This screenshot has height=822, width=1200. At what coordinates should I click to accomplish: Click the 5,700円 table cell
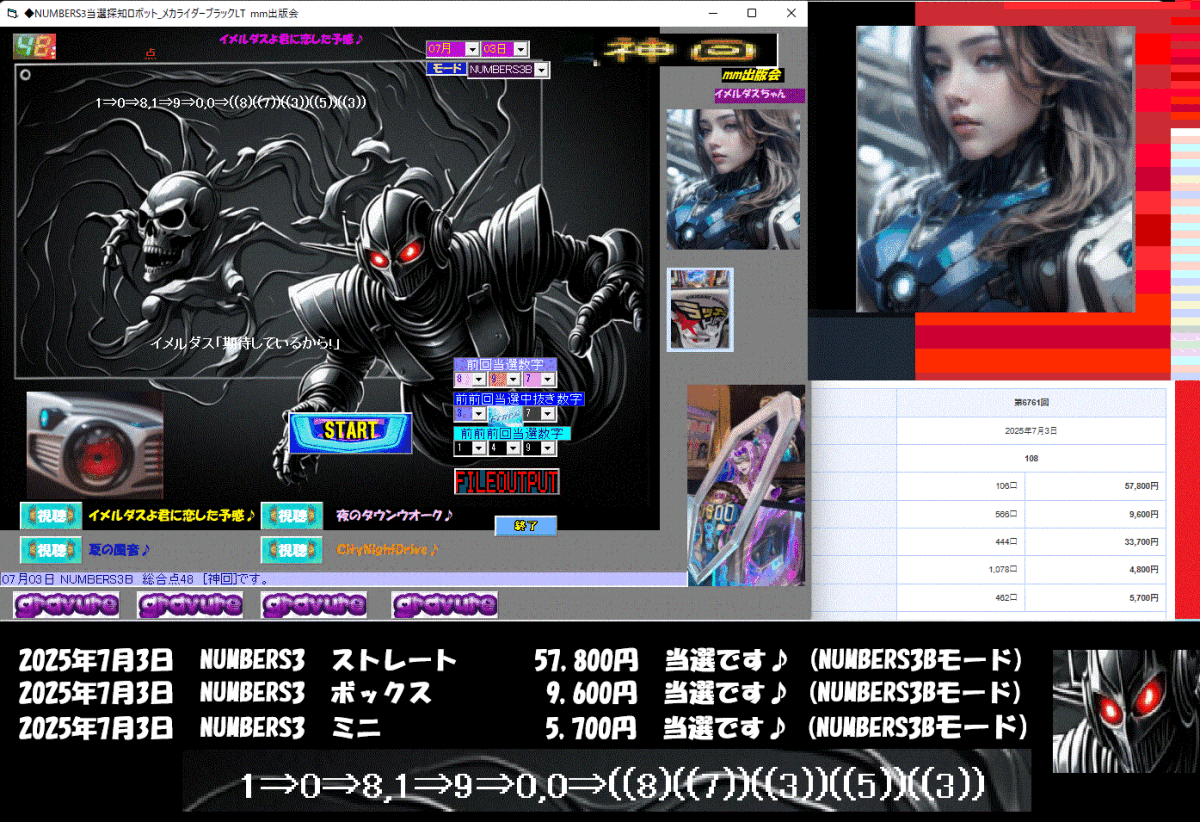[1095, 598]
